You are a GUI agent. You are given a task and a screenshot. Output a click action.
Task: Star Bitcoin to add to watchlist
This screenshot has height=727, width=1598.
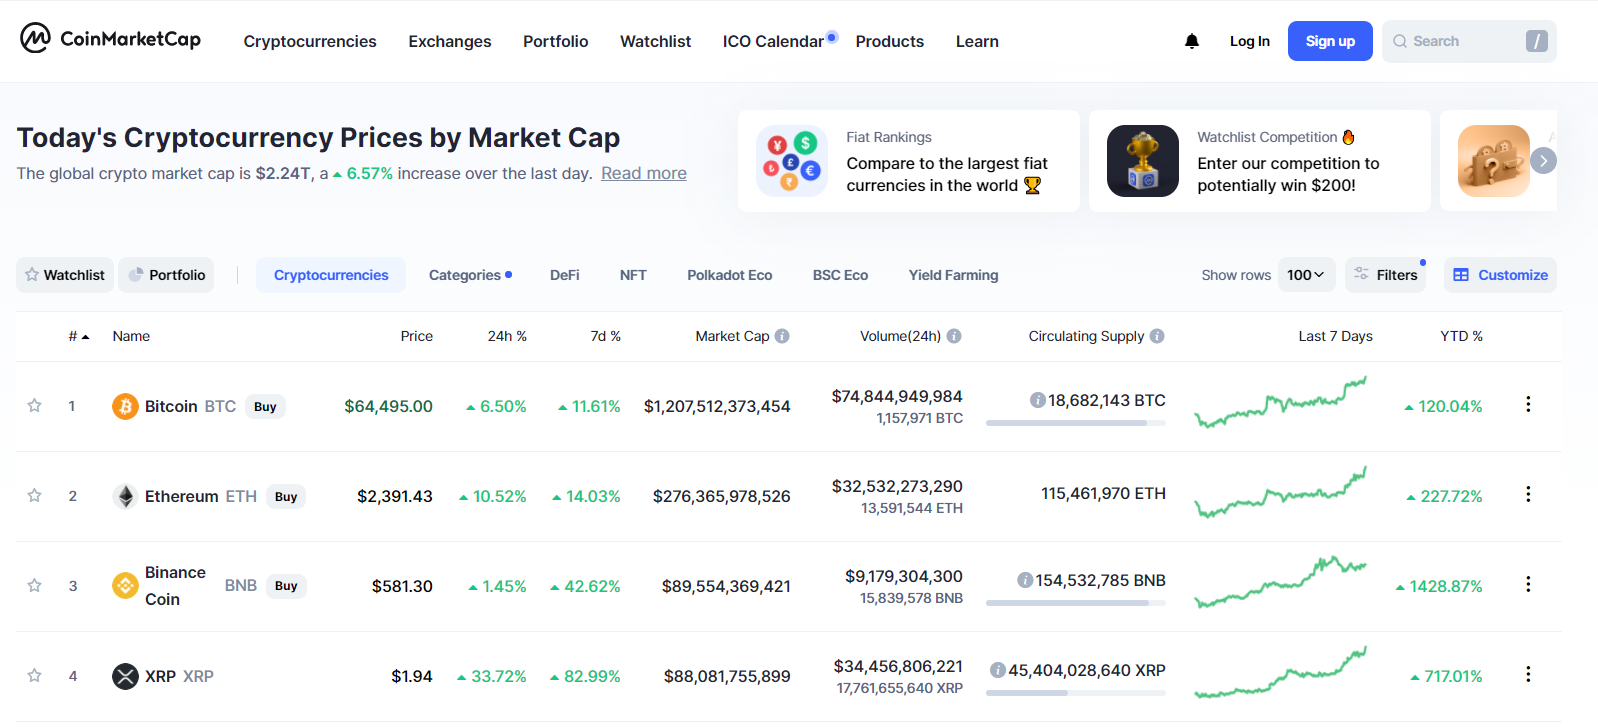pyautogui.click(x=34, y=405)
